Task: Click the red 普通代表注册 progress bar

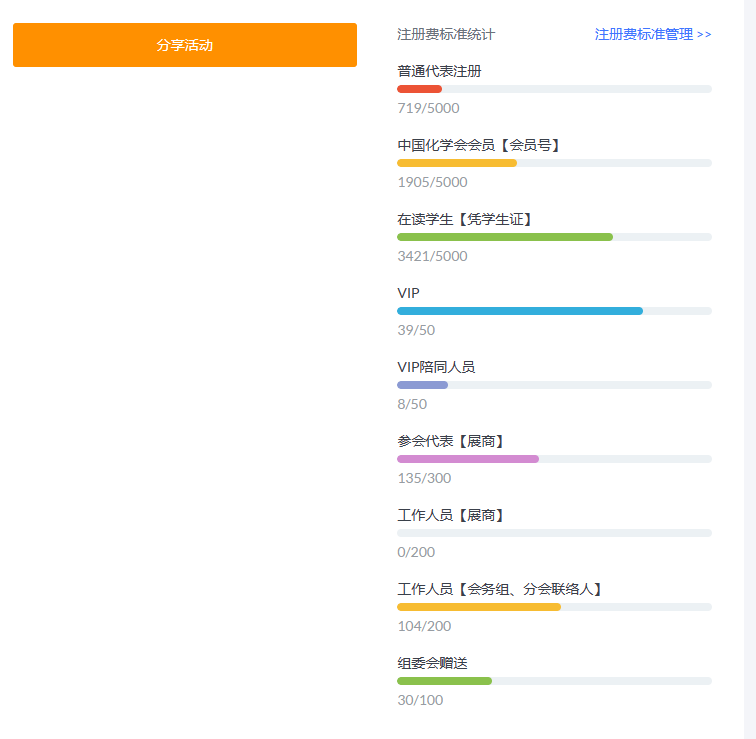Action: click(x=554, y=89)
